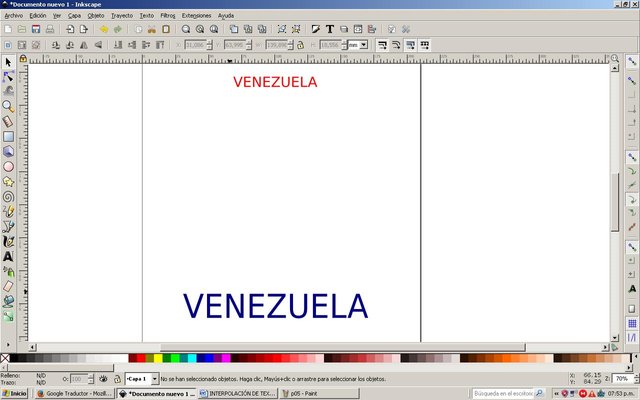This screenshot has width=640, height=400.
Task: Select the Connector tool
Action: pyautogui.click(x=8, y=316)
